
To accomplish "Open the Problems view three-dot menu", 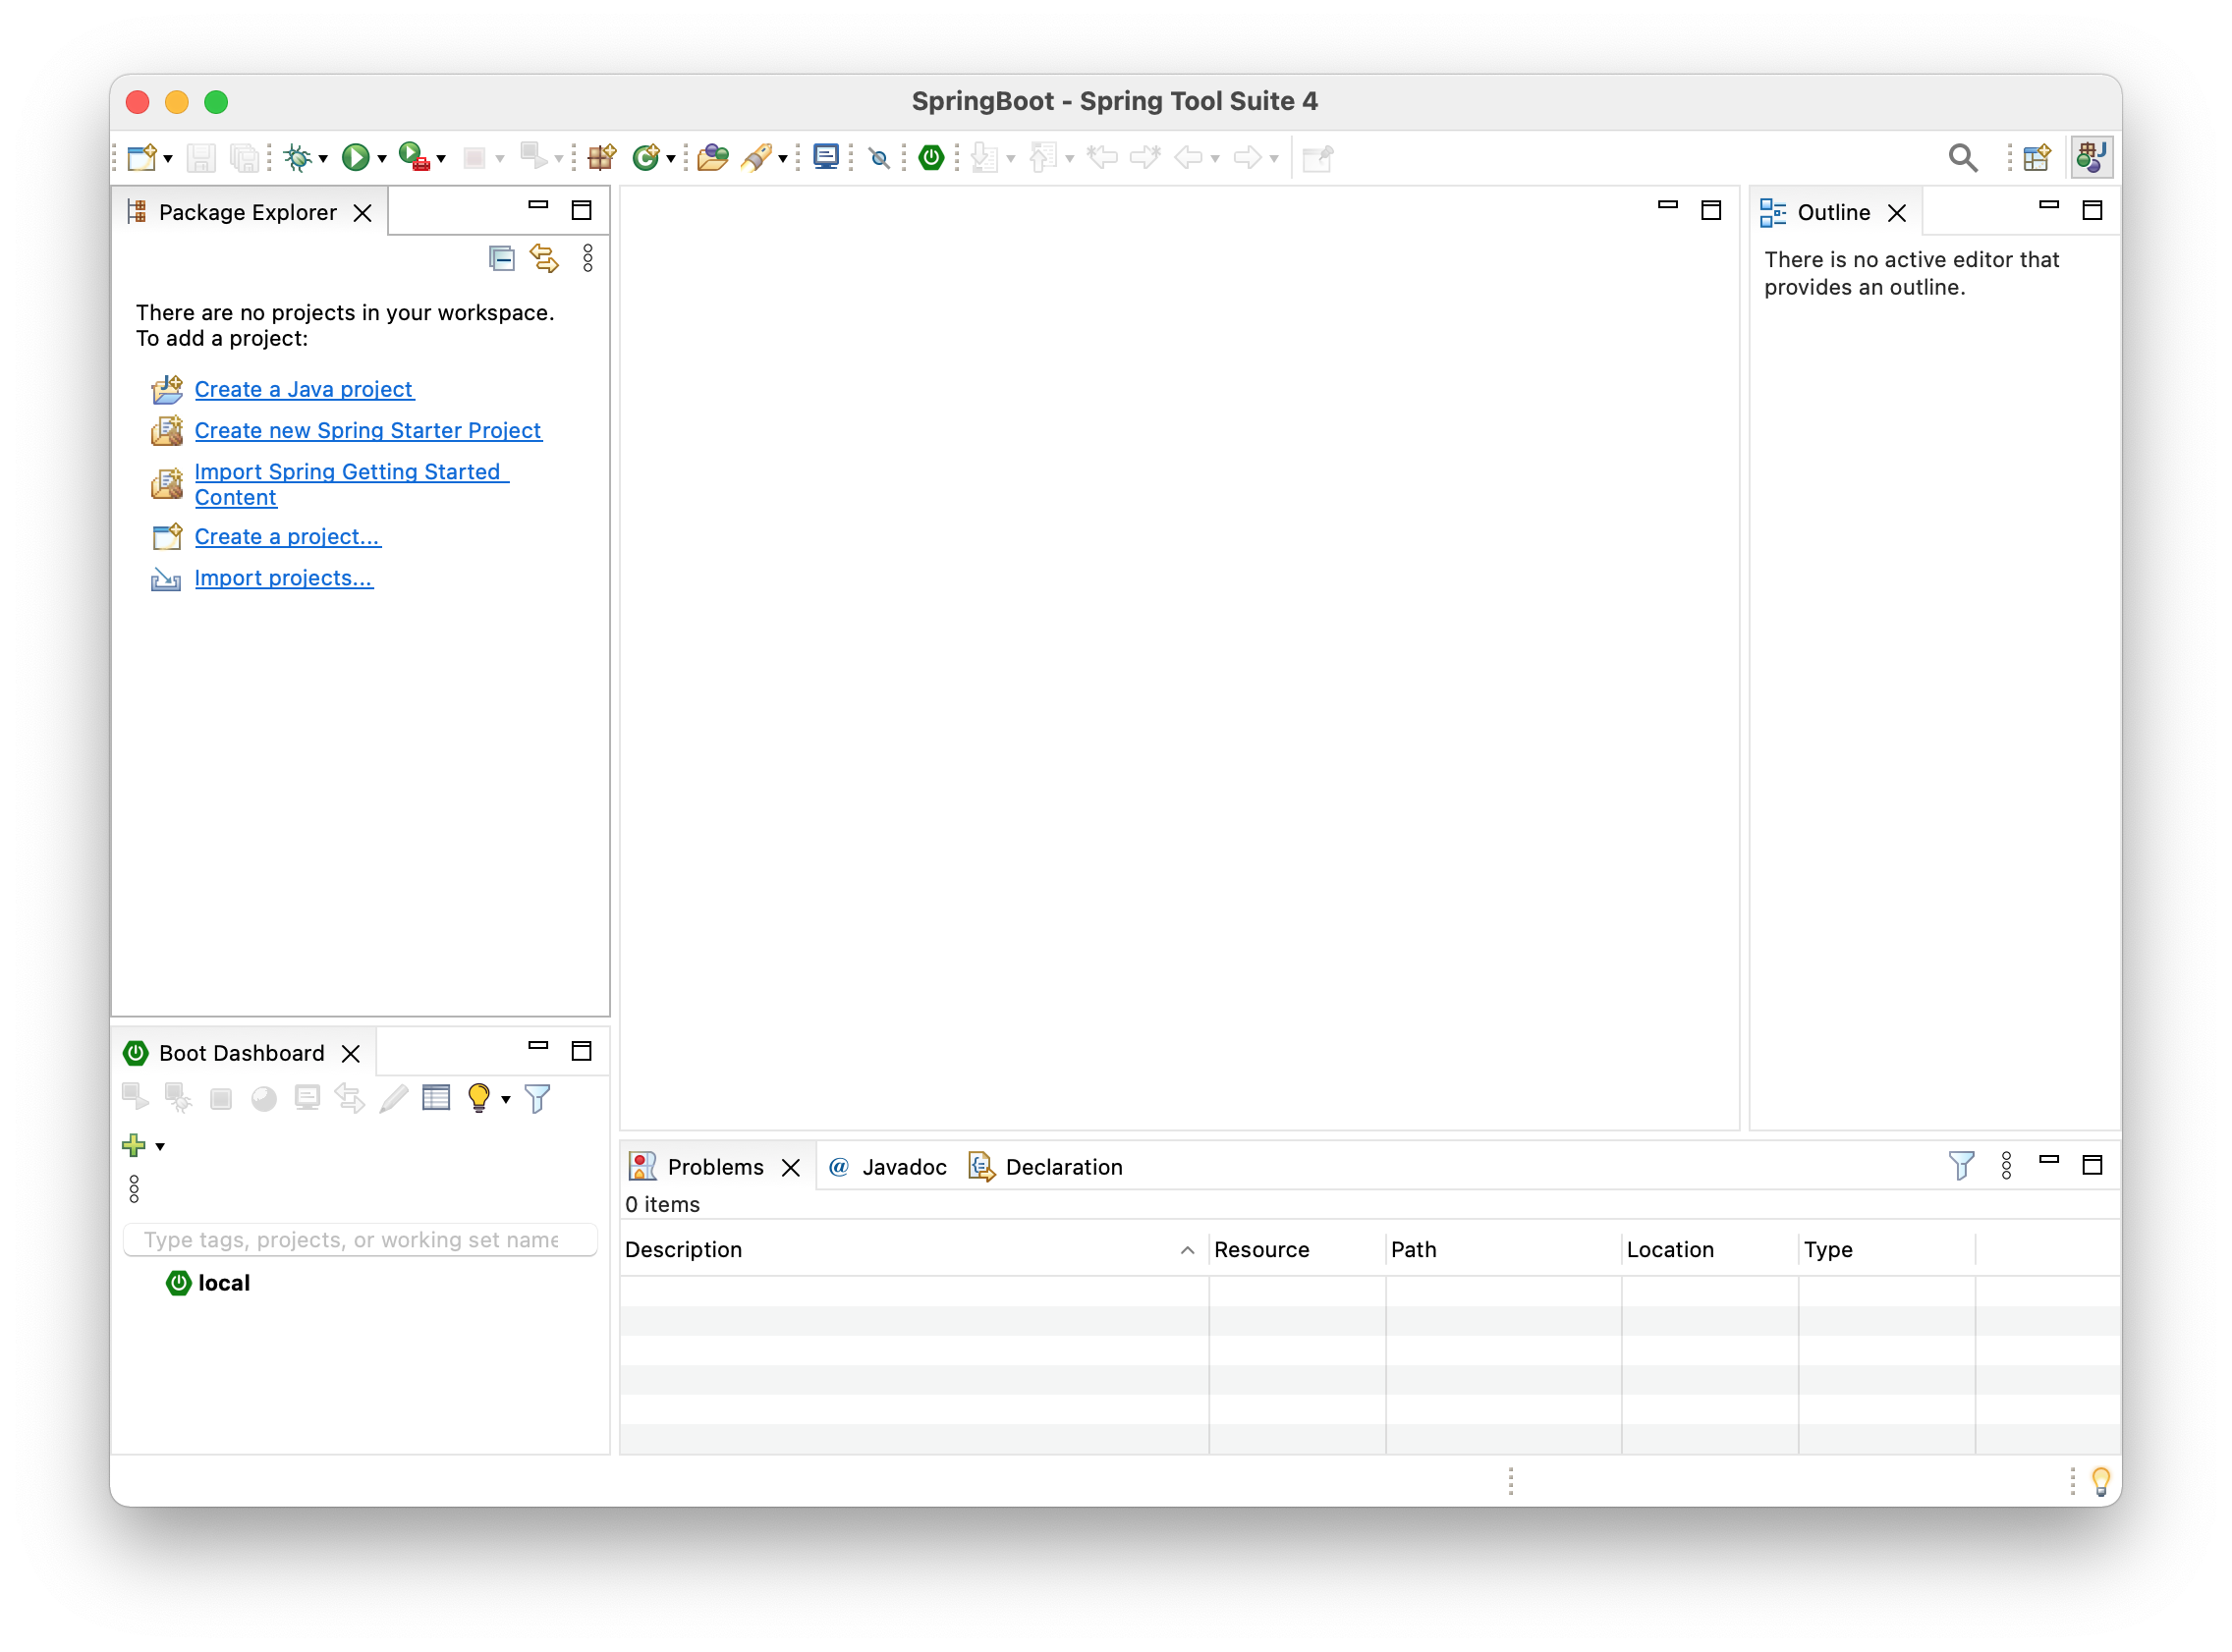I will point(2006,1165).
